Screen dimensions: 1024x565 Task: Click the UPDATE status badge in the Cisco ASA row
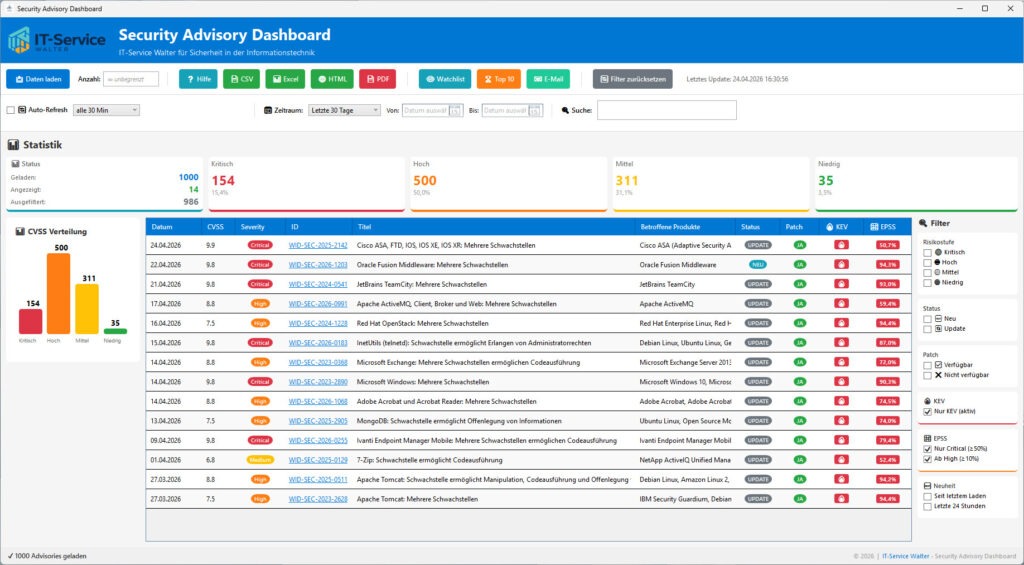pos(758,245)
